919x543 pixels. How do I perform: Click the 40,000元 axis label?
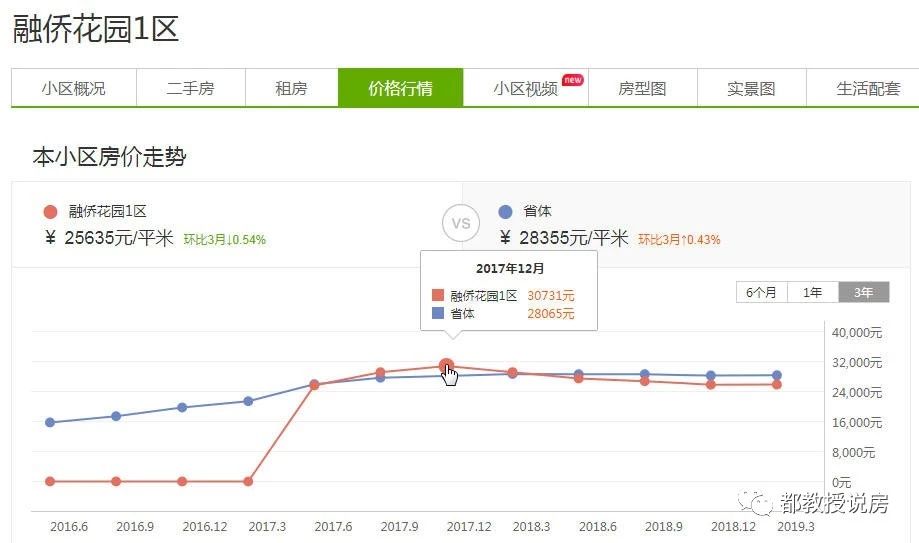857,332
